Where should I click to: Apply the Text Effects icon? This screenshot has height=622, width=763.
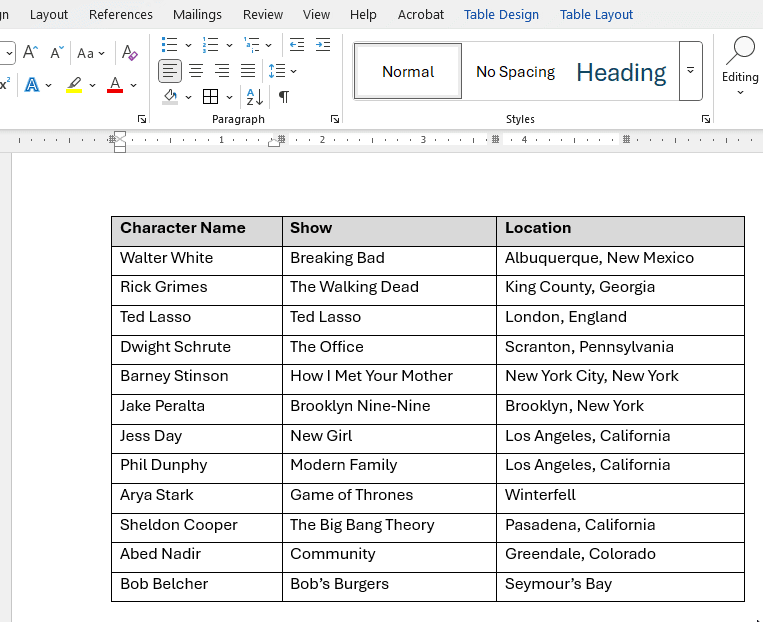tap(32, 85)
